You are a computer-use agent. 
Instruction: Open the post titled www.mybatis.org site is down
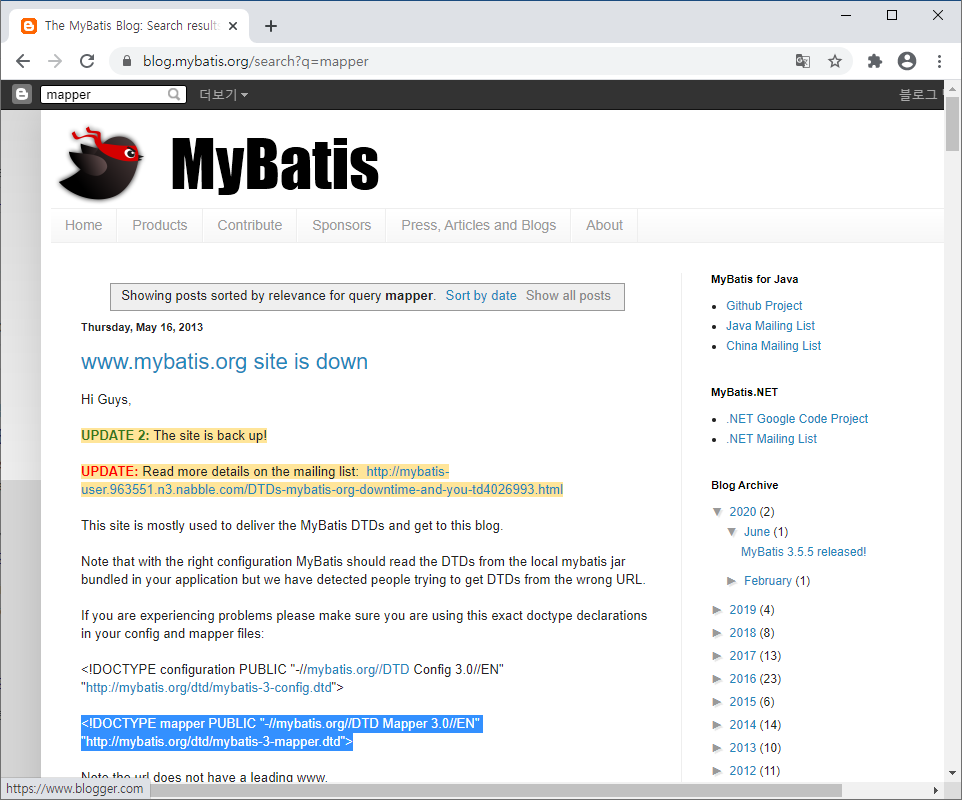click(225, 361)
